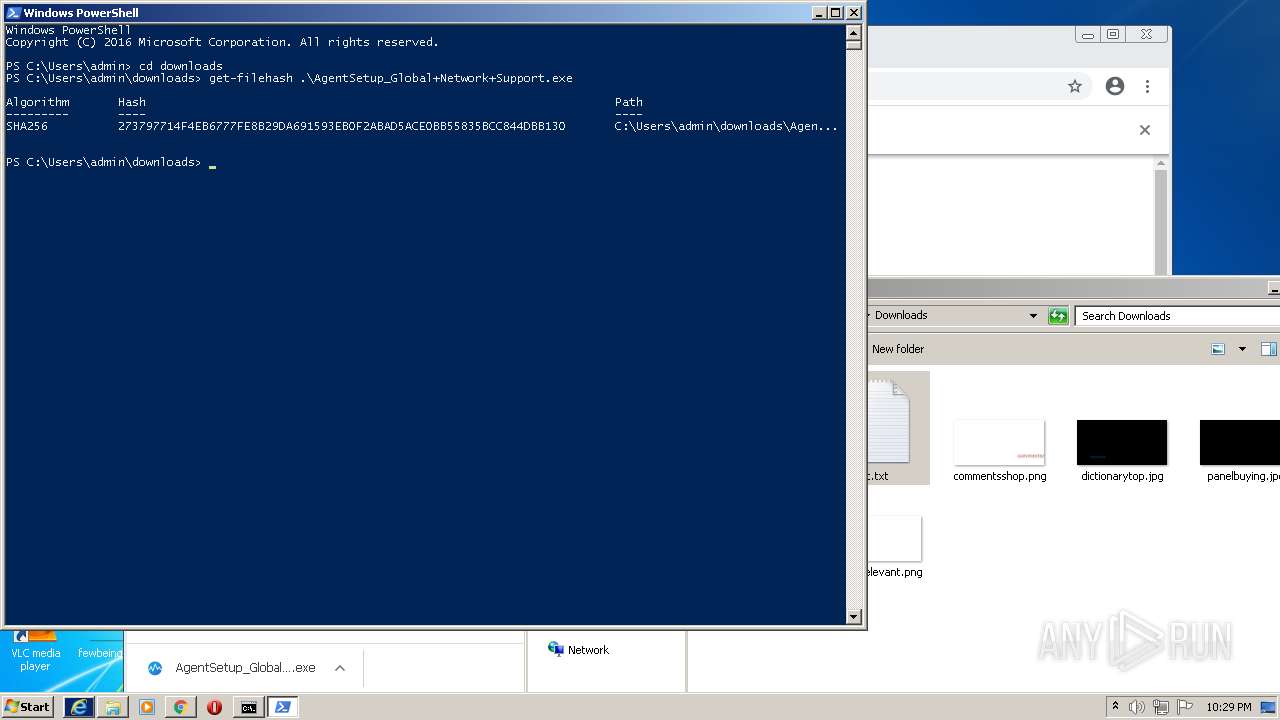Dismiss the Chrome bar with the X
Screen dimensions: 1280x720
1145,130
